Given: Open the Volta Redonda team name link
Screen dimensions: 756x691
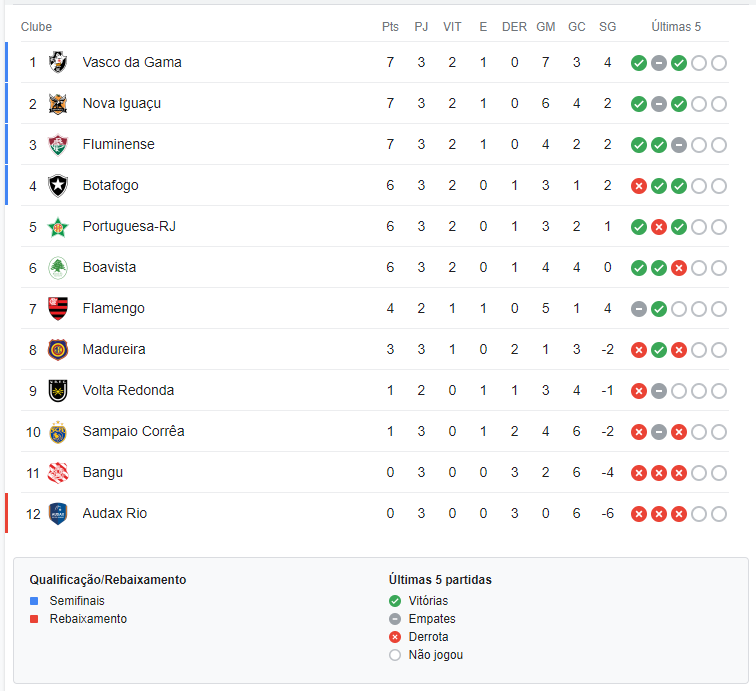Looking at the screenshot, I should pos(128,390).
